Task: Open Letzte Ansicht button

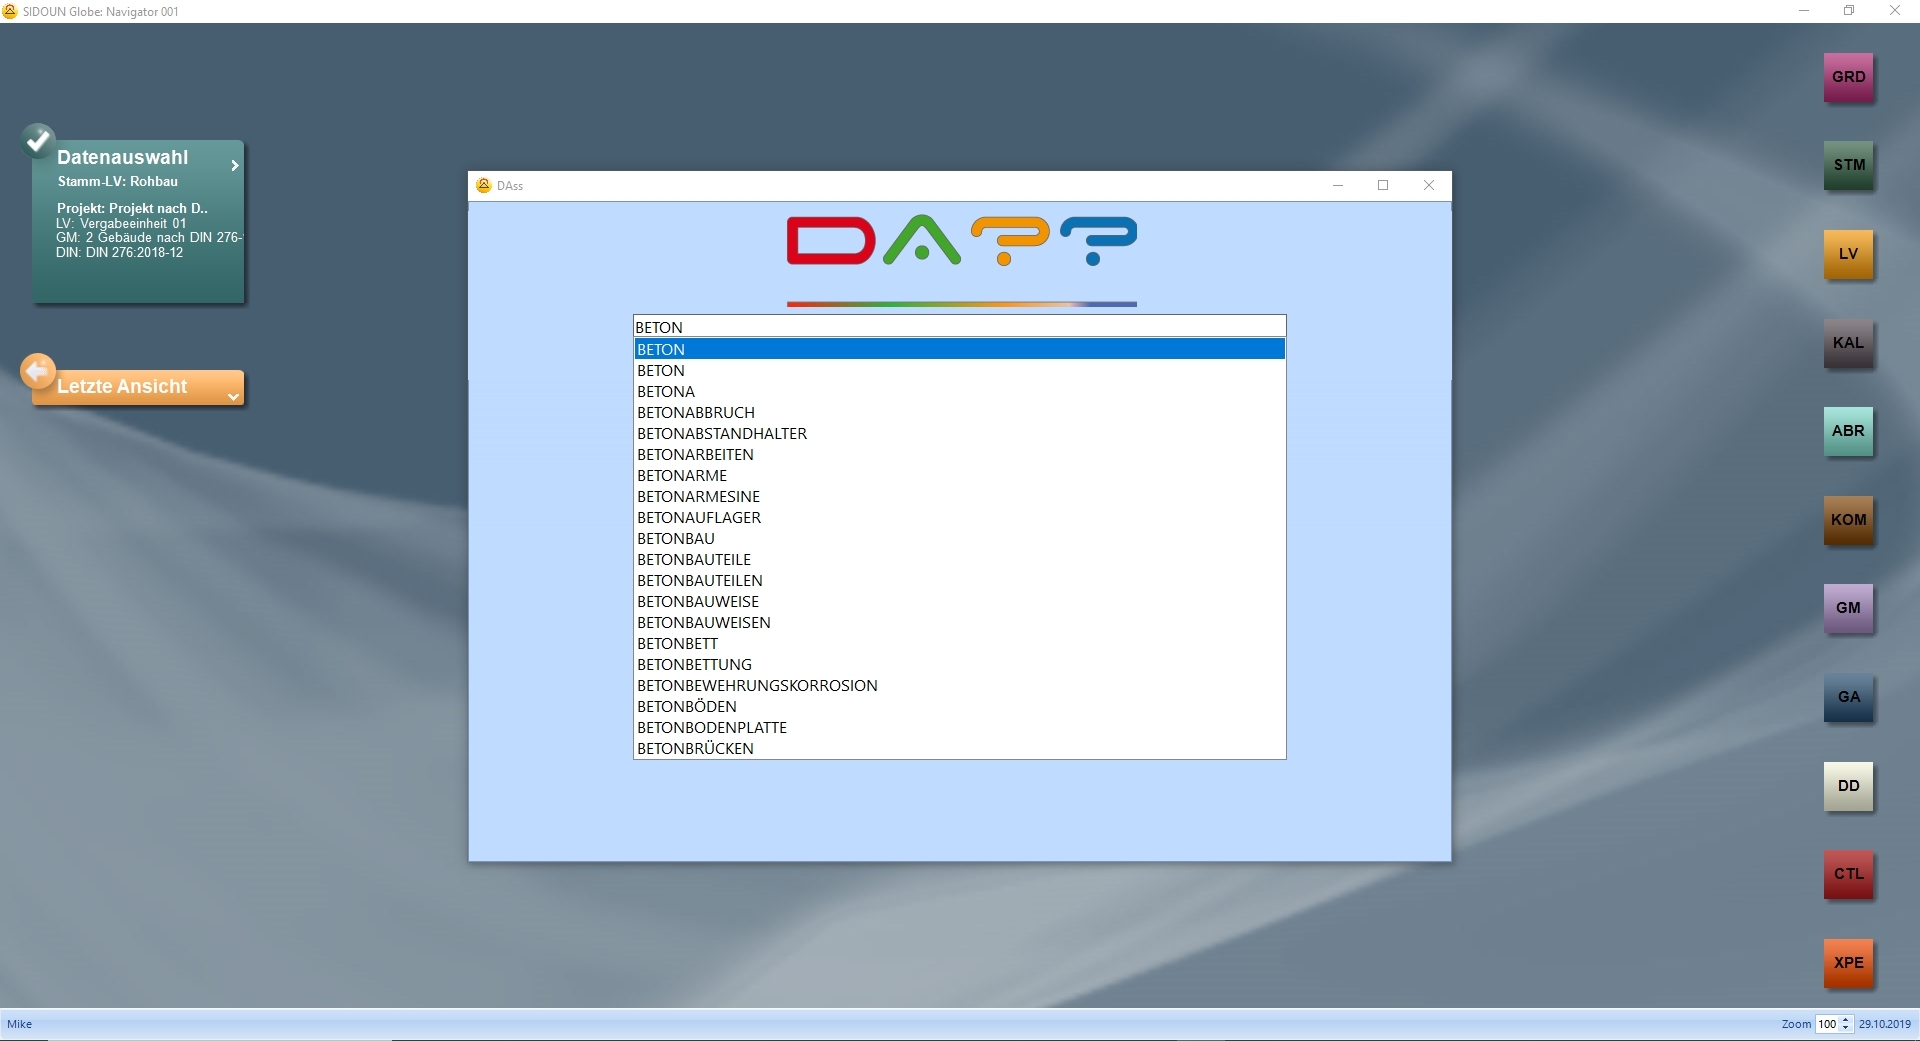Action: [x=138, y=387]
